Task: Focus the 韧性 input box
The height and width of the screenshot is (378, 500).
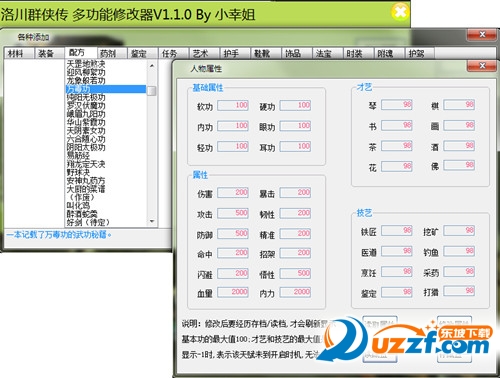Action: [295, 213]
